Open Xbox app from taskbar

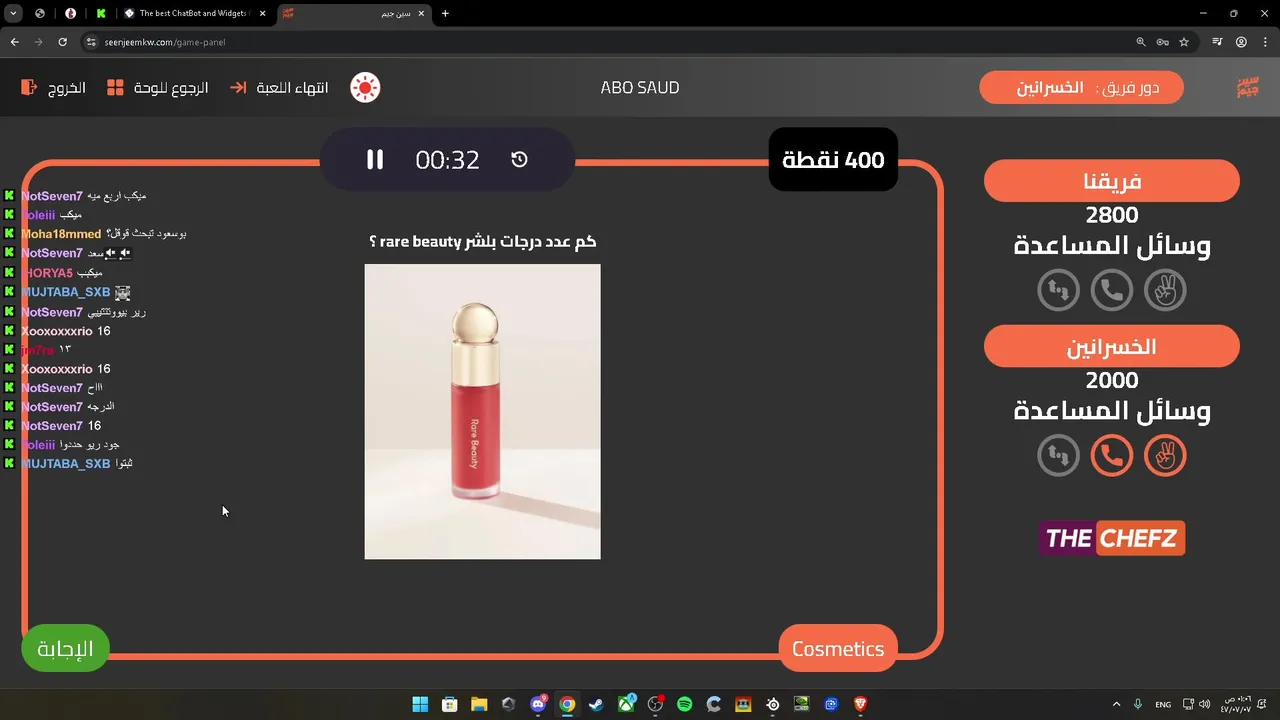626,704
